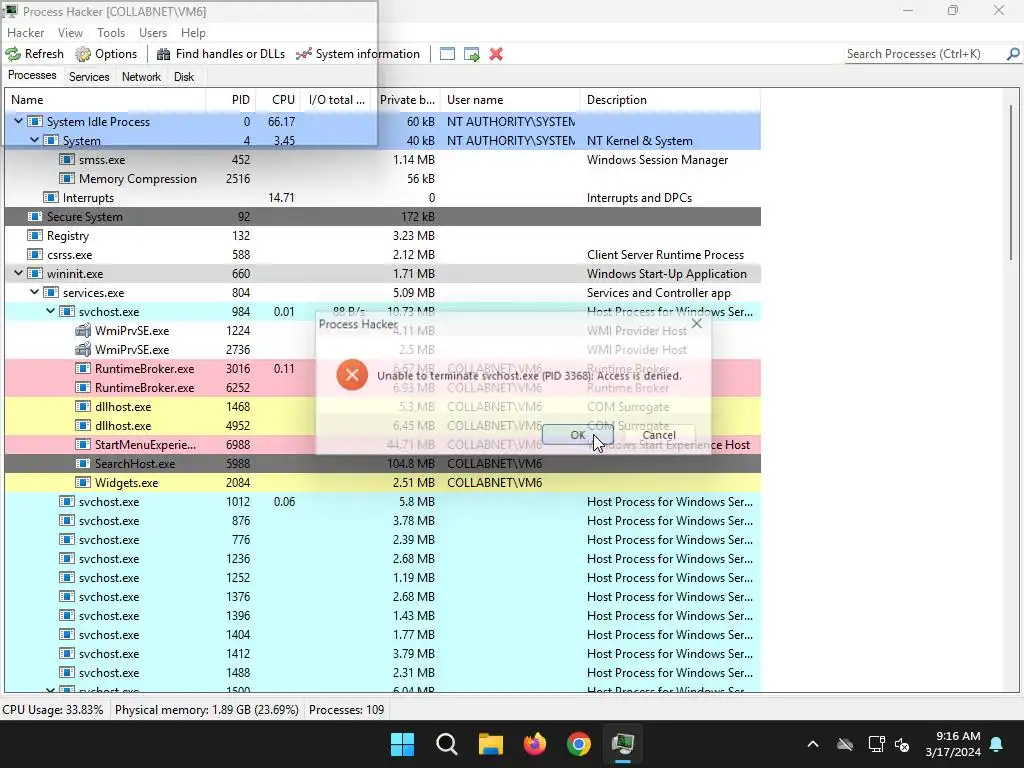Collapse the System process node
Image resolution: width=1024 pixels, height=768 pixels.
(x=35, y=140)
